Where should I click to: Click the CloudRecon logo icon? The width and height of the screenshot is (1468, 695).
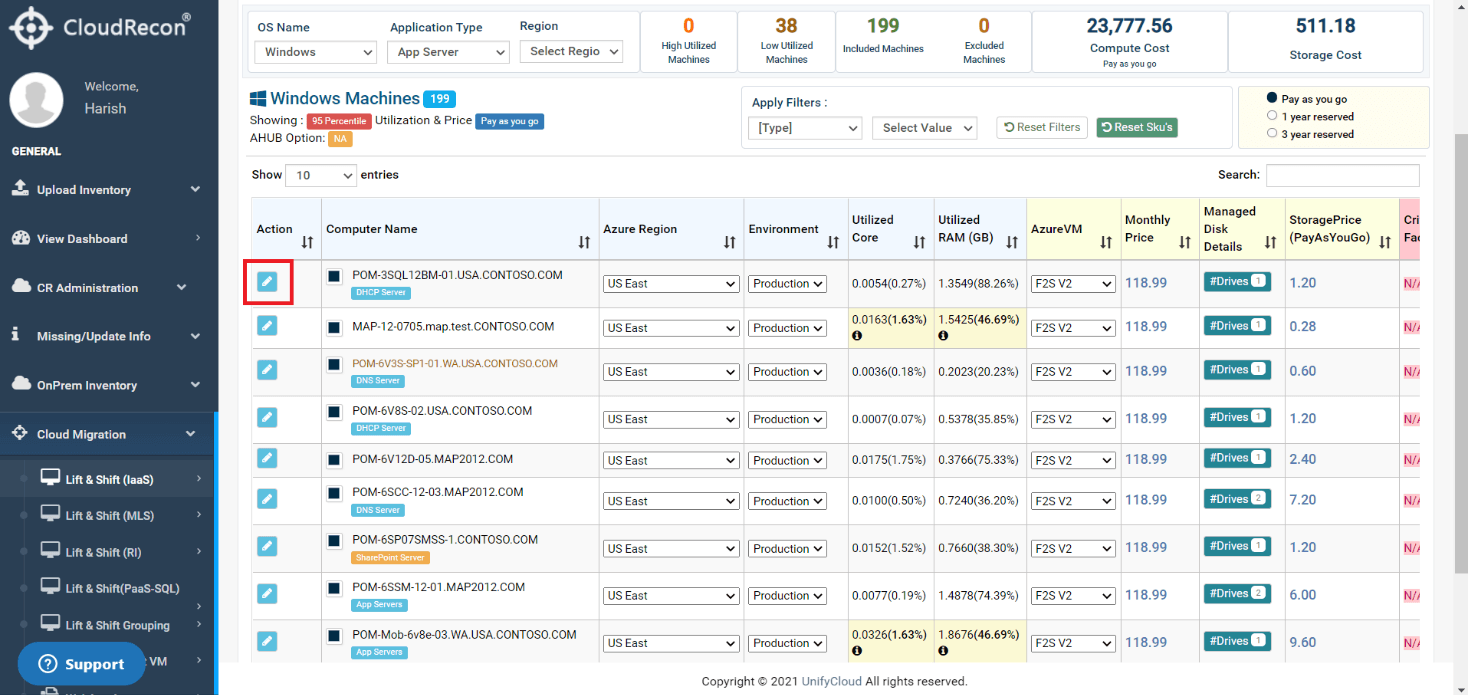tap(32, 27)
